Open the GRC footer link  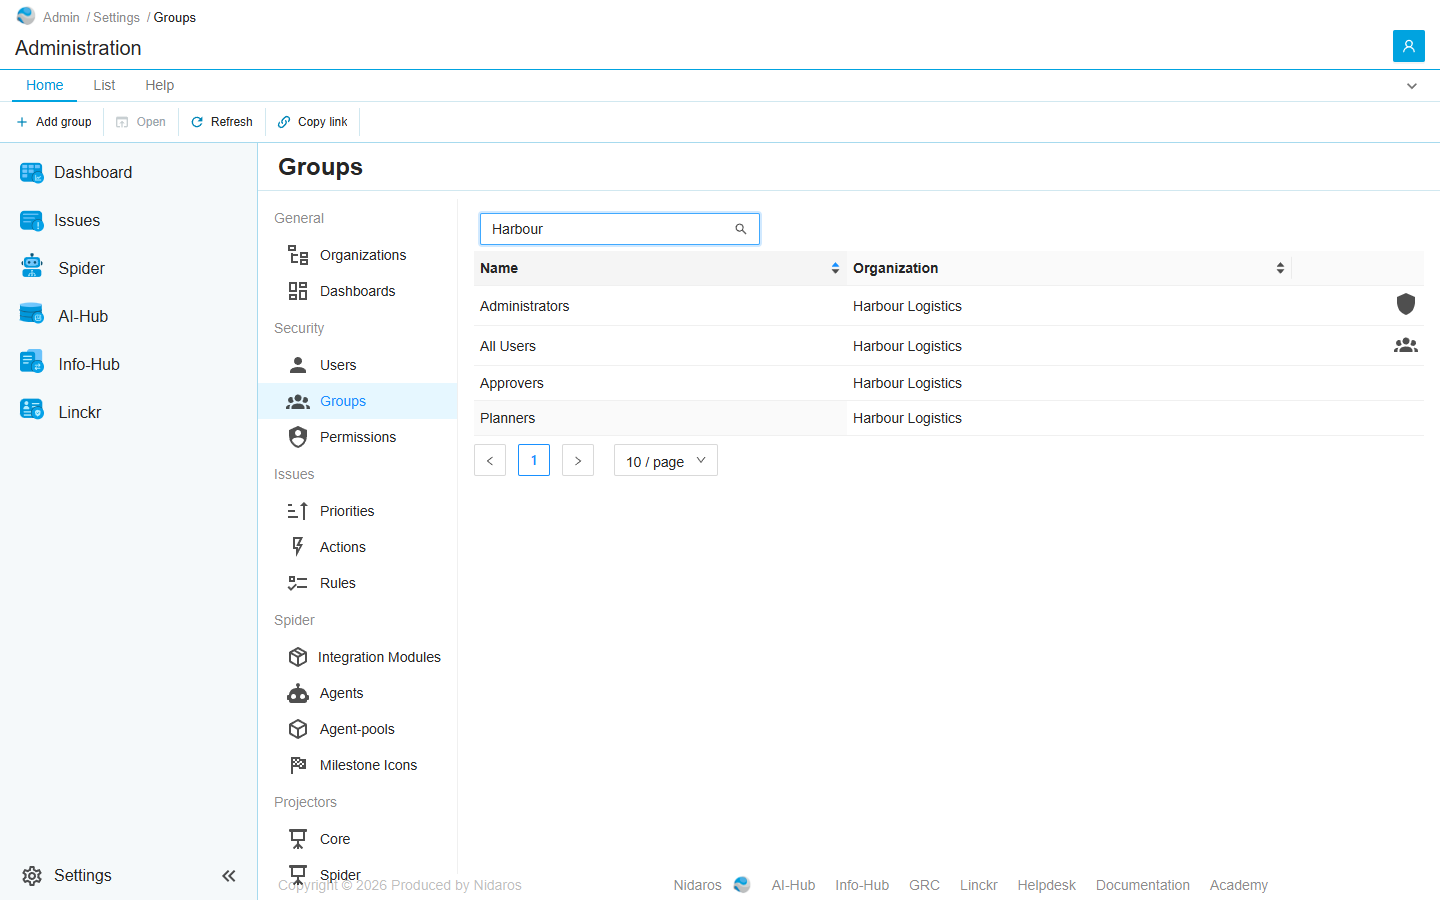(924, 885)
